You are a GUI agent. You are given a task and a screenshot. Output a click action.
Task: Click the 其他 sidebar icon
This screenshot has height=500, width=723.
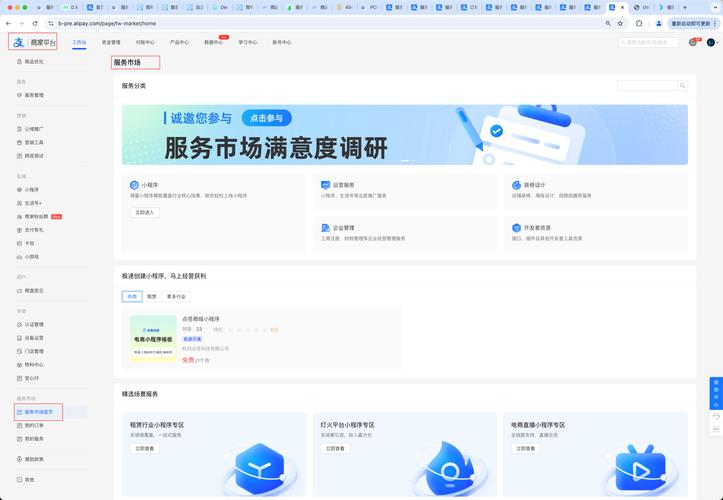(19, 479)
